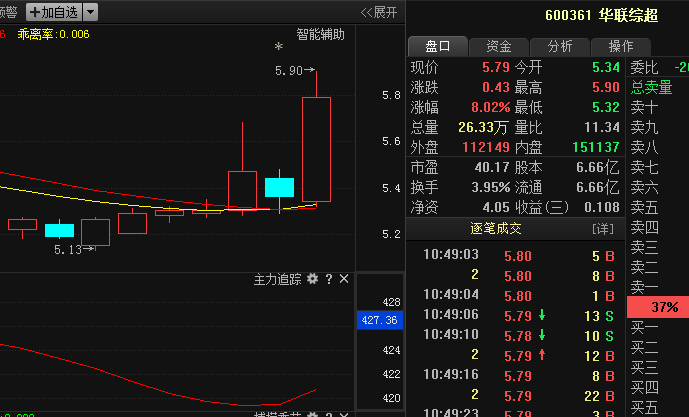Click the 乖离率:0.006 indicator label
The image size is (689, 417).
(x=53, y=34)
